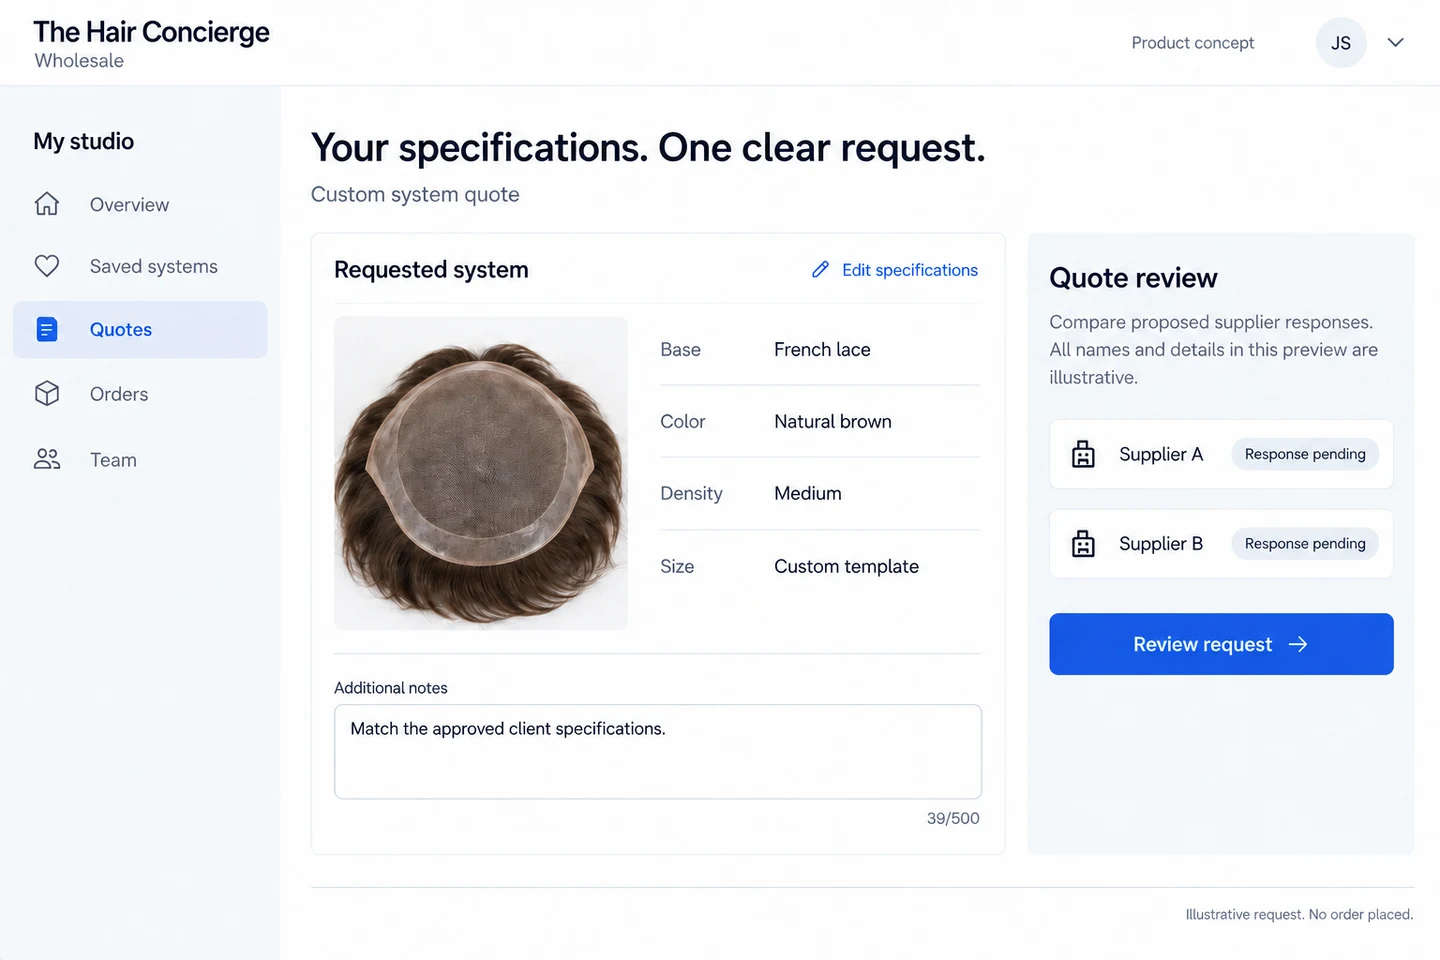Click the Product concept label
Image resolution: width=1440 pixels, height=960 pixels.
[x=1192, y=43]
